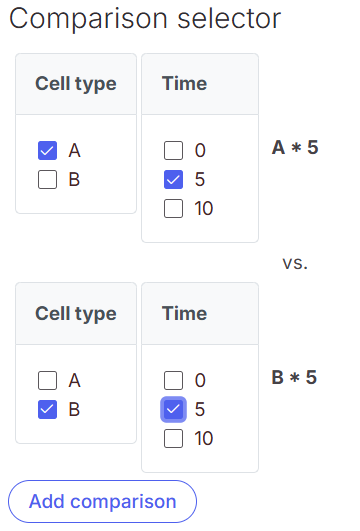Check time 10 in first group

pos(173,208)
